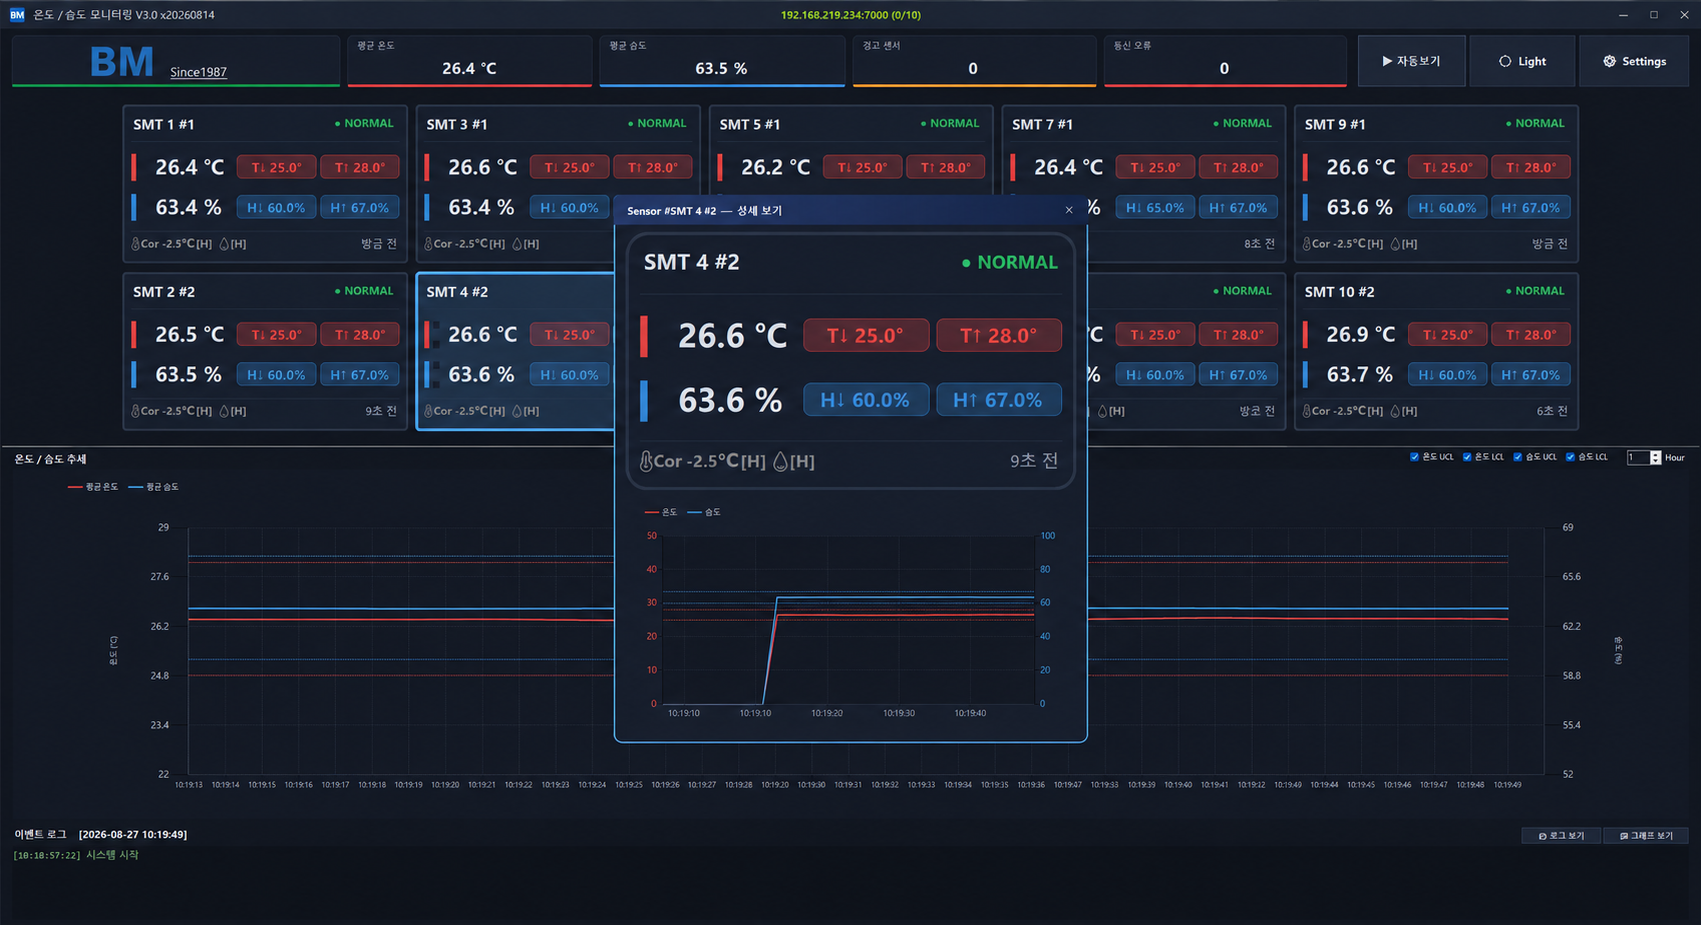The height and width of the screenshot is (925, 1701).
Task: Uncheck the 온도 UCL checkbox
Action: click(x=1414, y=457)
